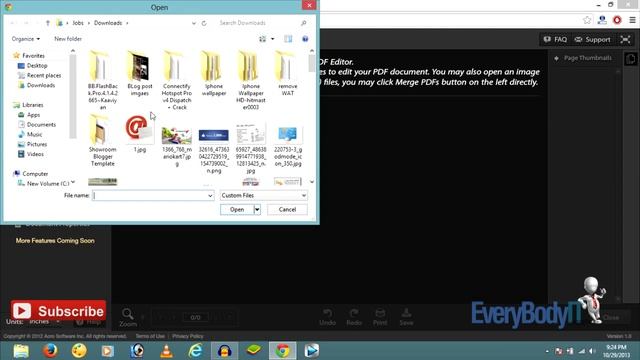Open the Organize menu

click(x=26, y=39)
